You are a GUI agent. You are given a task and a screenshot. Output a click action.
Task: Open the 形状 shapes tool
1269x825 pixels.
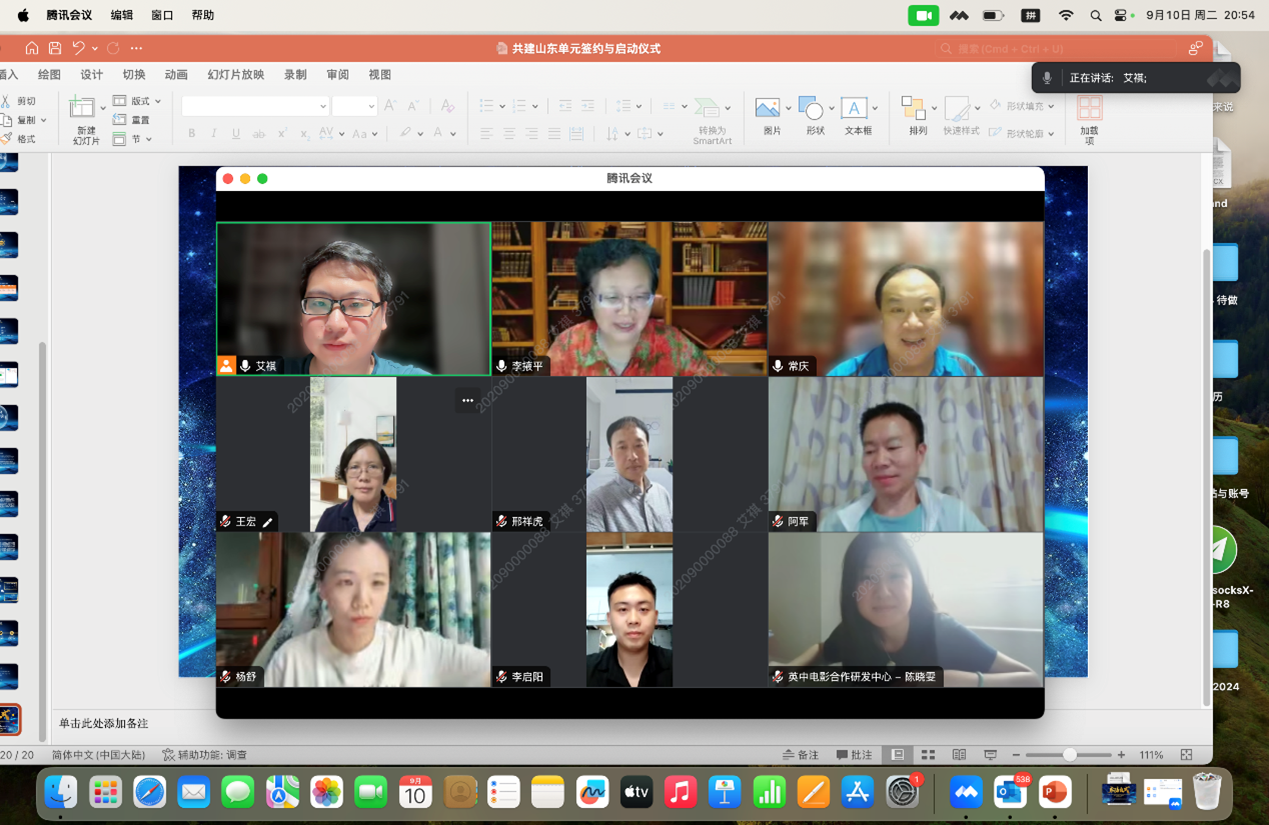pos(812,109)
